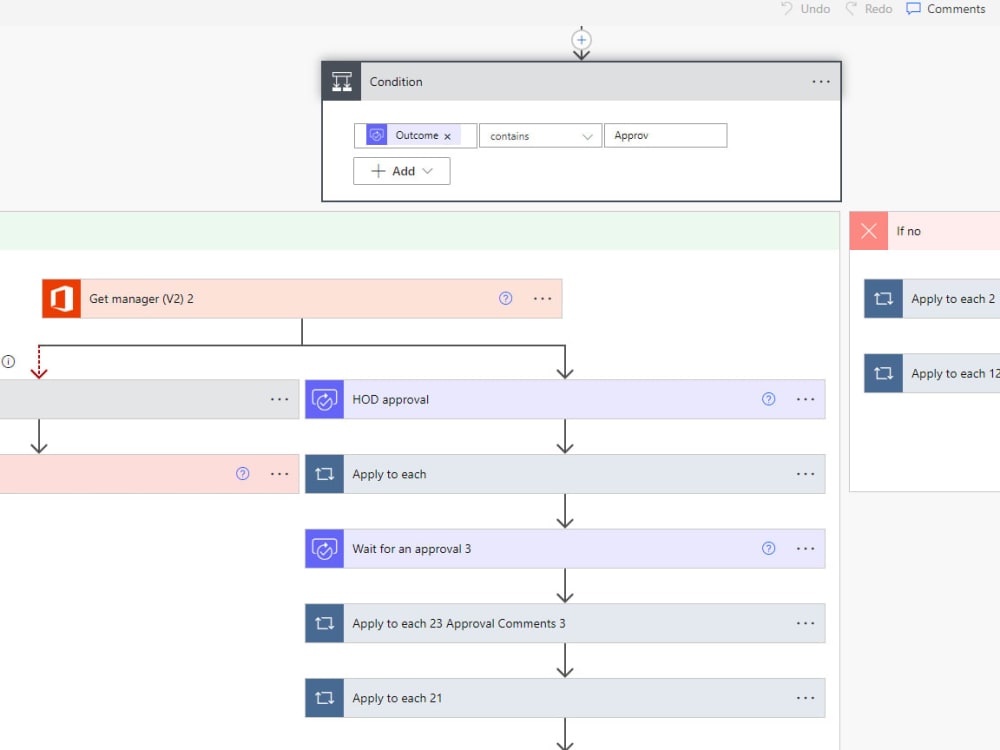Click the red X icon on the If no branch
1000x750 pixels.
(868, 230)
